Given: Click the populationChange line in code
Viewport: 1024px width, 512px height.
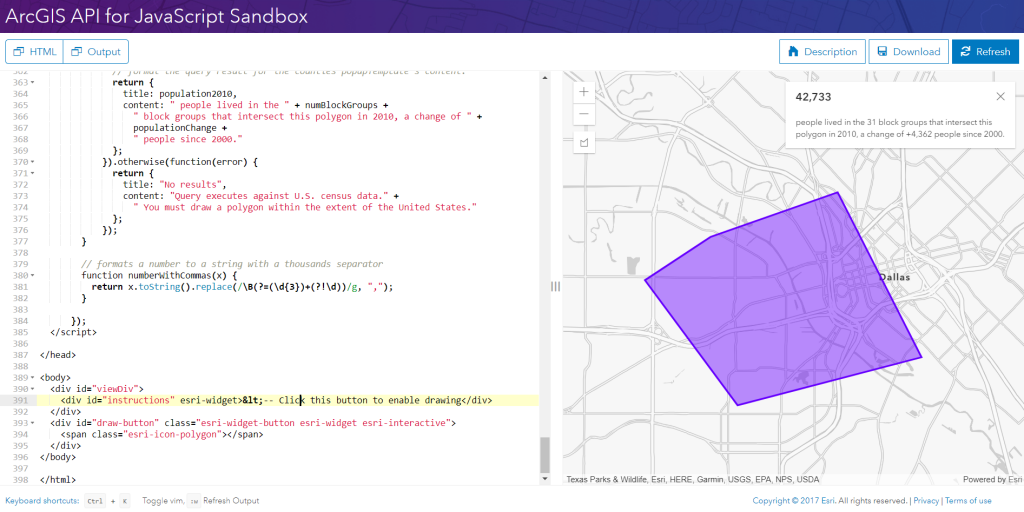Looking at the screenshot, I should pos(180,128).
